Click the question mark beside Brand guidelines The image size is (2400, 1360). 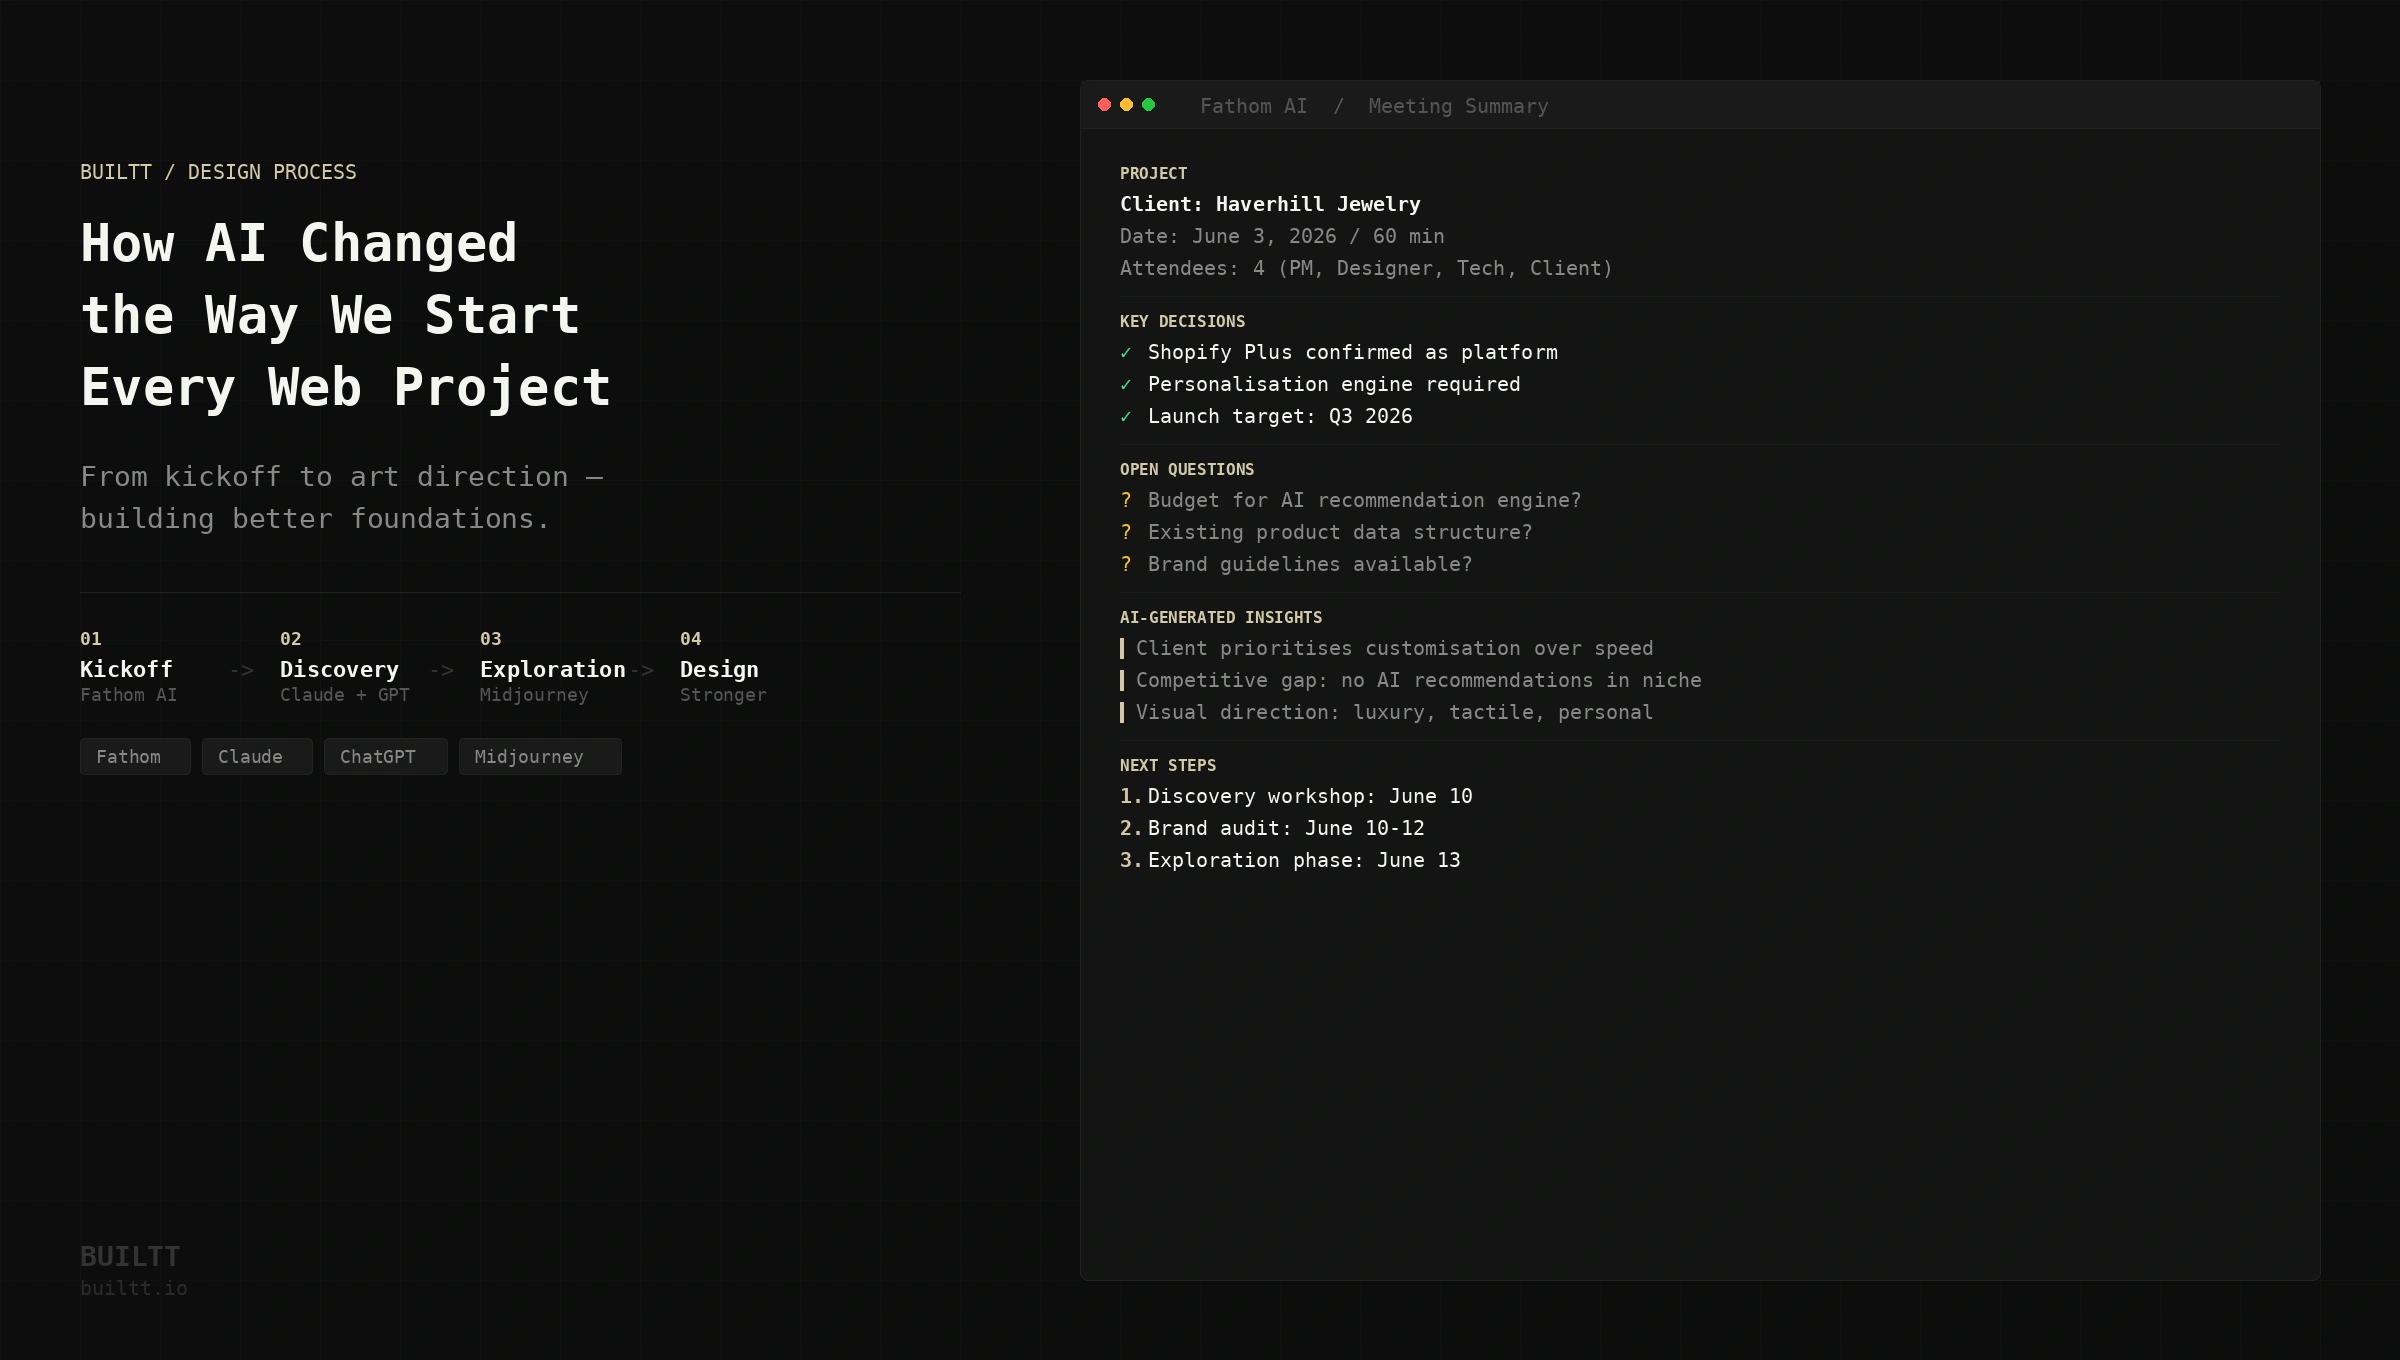click(1126, 564)
